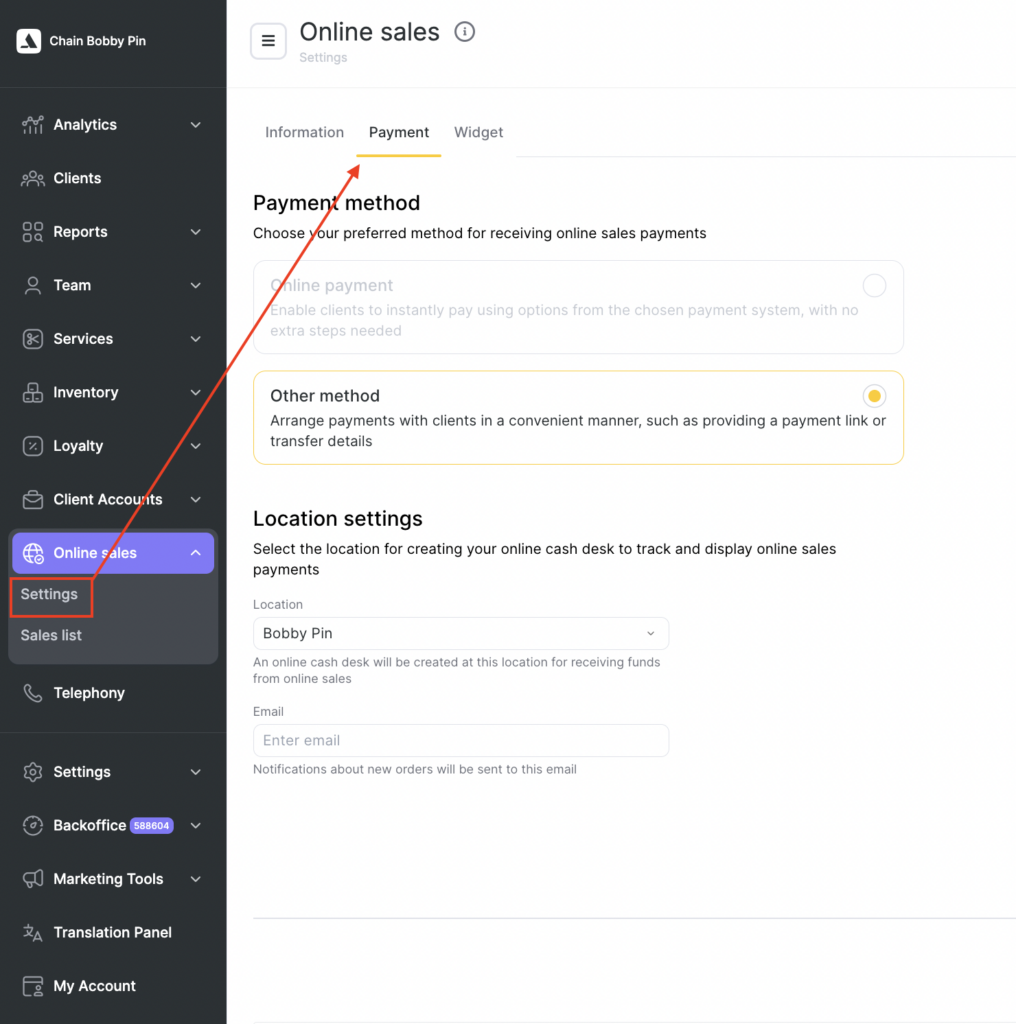
Task: Open Sales list under Online sales
Action: (x=51, y=635)
